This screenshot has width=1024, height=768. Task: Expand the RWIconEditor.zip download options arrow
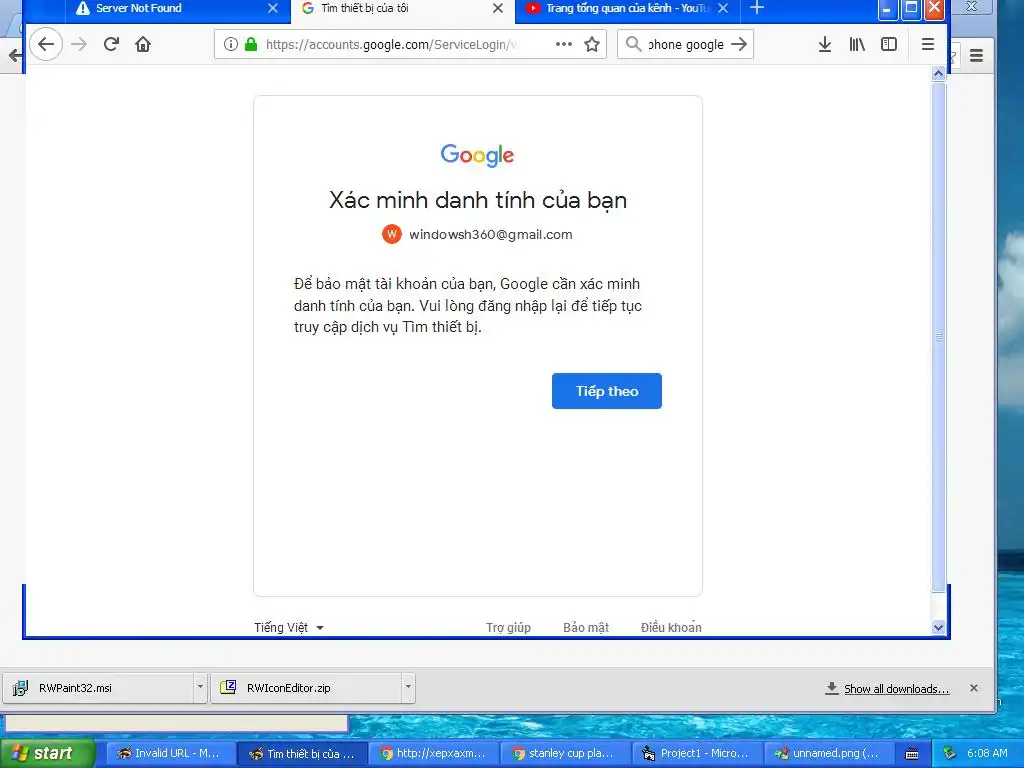click(x=408, y=687)
